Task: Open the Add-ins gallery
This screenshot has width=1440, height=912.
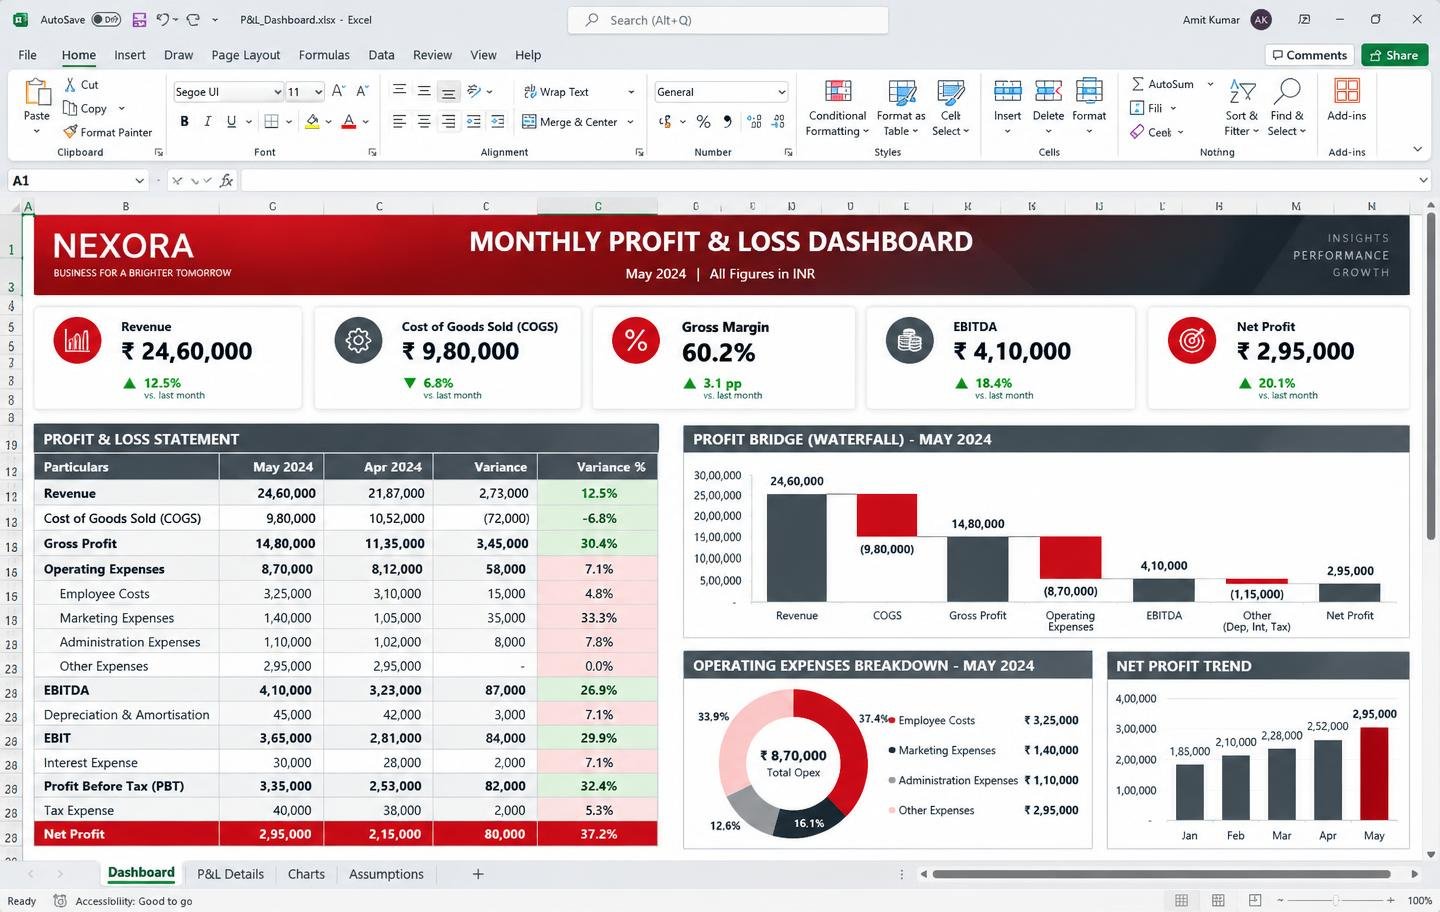Action: (x=1347, y=100)
